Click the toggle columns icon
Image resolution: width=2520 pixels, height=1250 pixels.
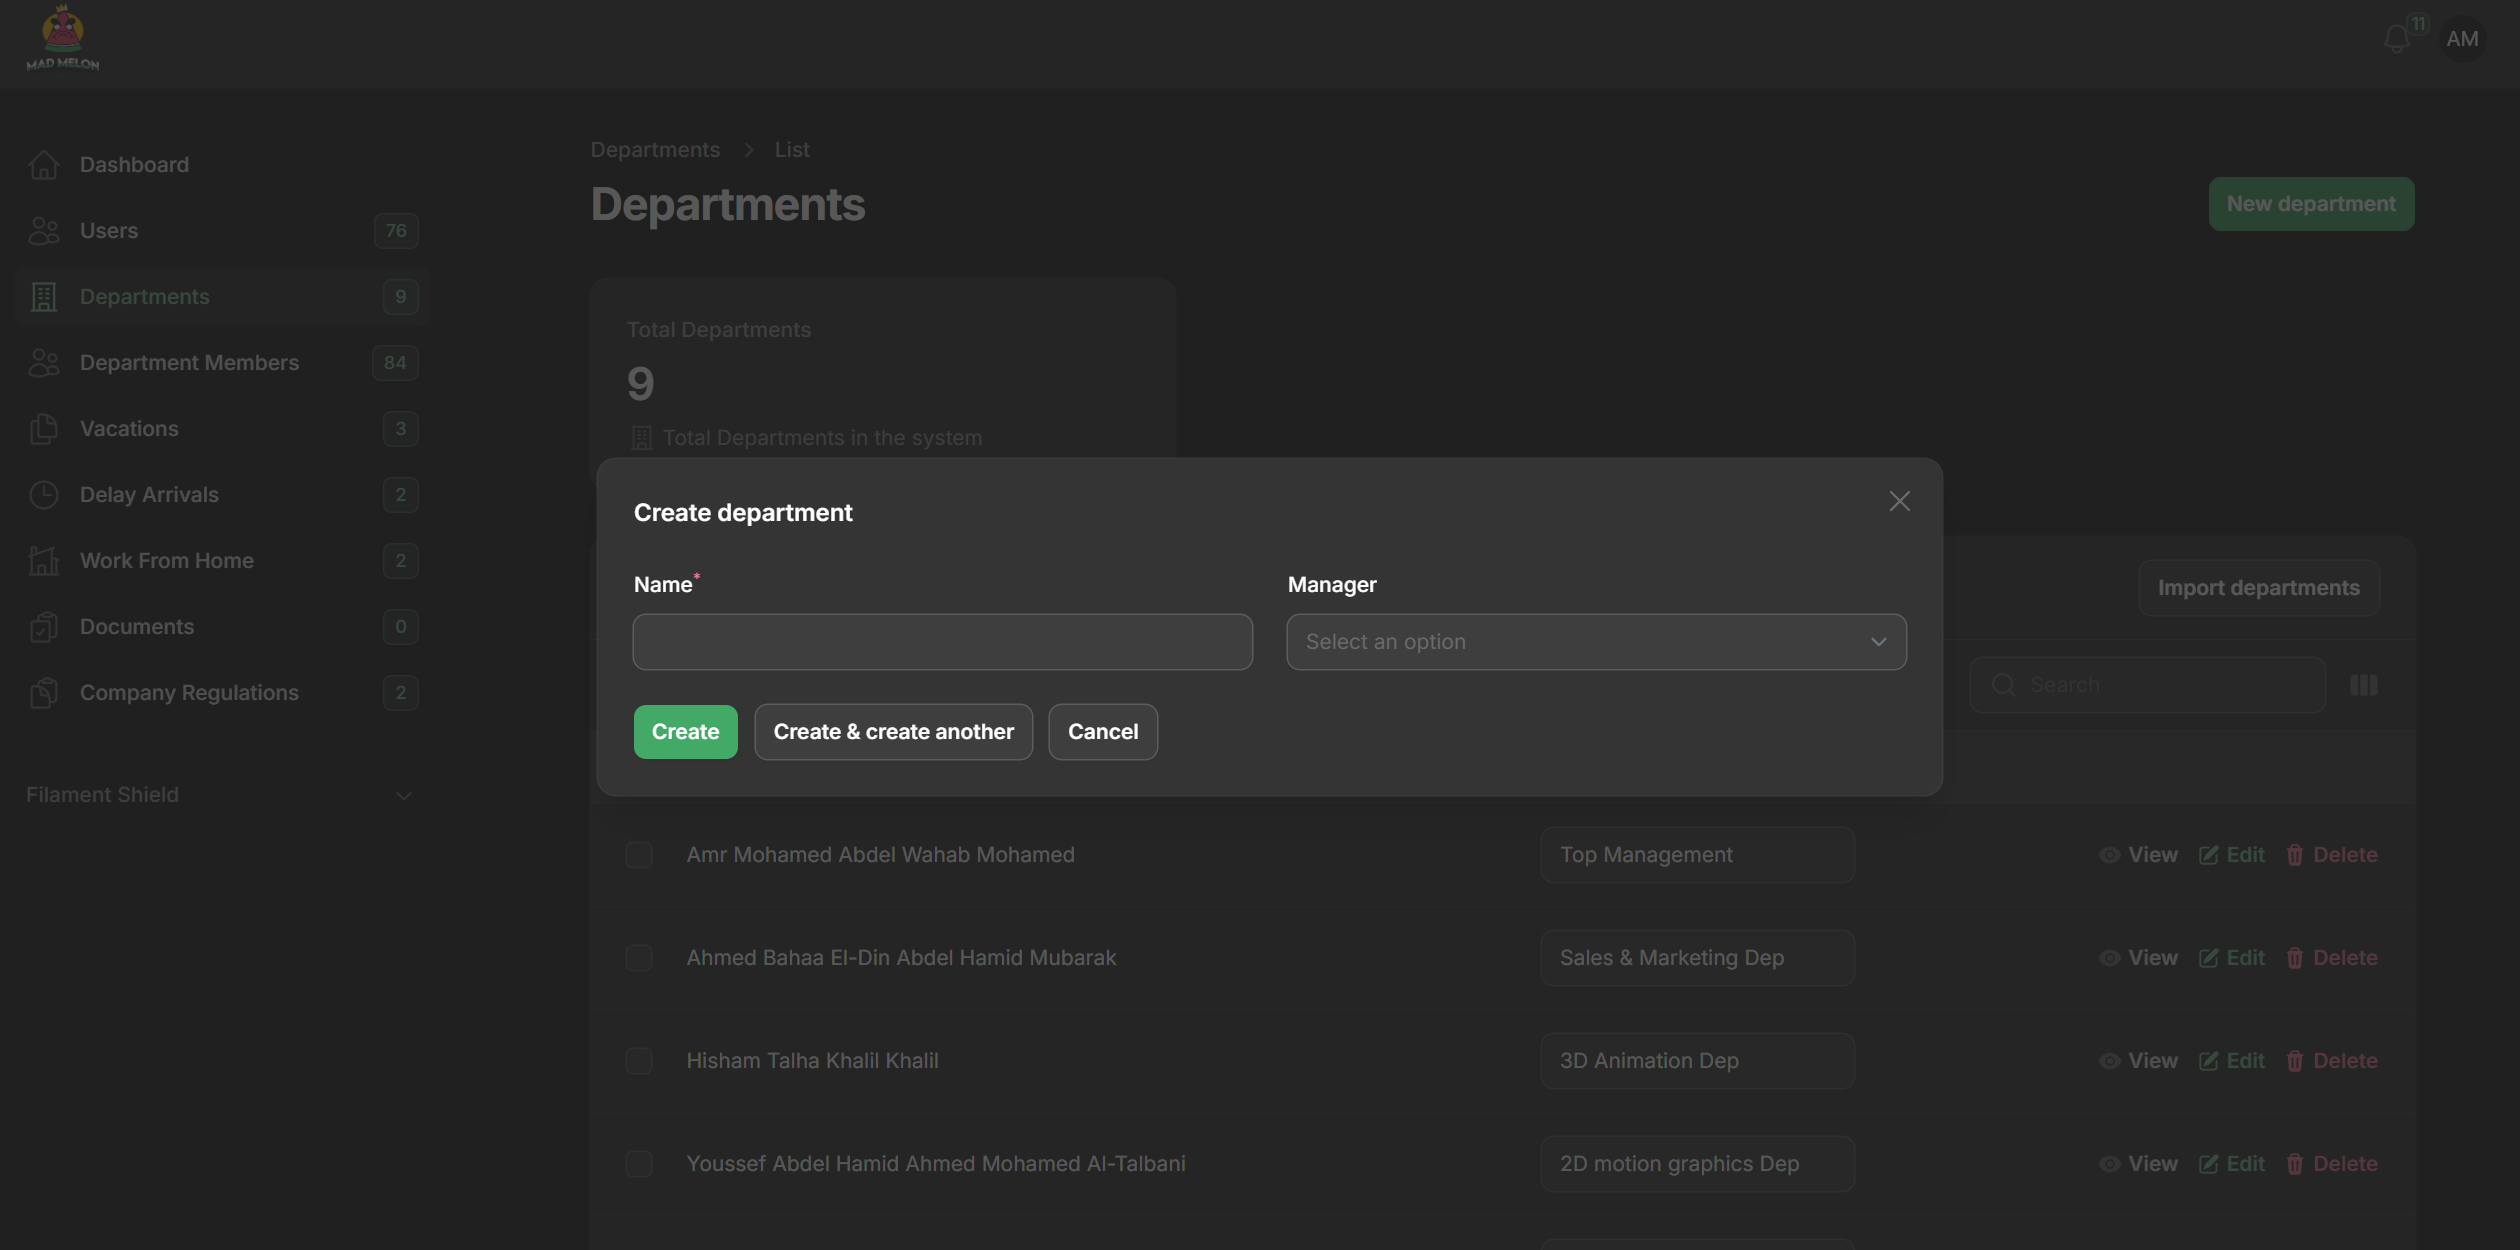[x=2363, y=685]
